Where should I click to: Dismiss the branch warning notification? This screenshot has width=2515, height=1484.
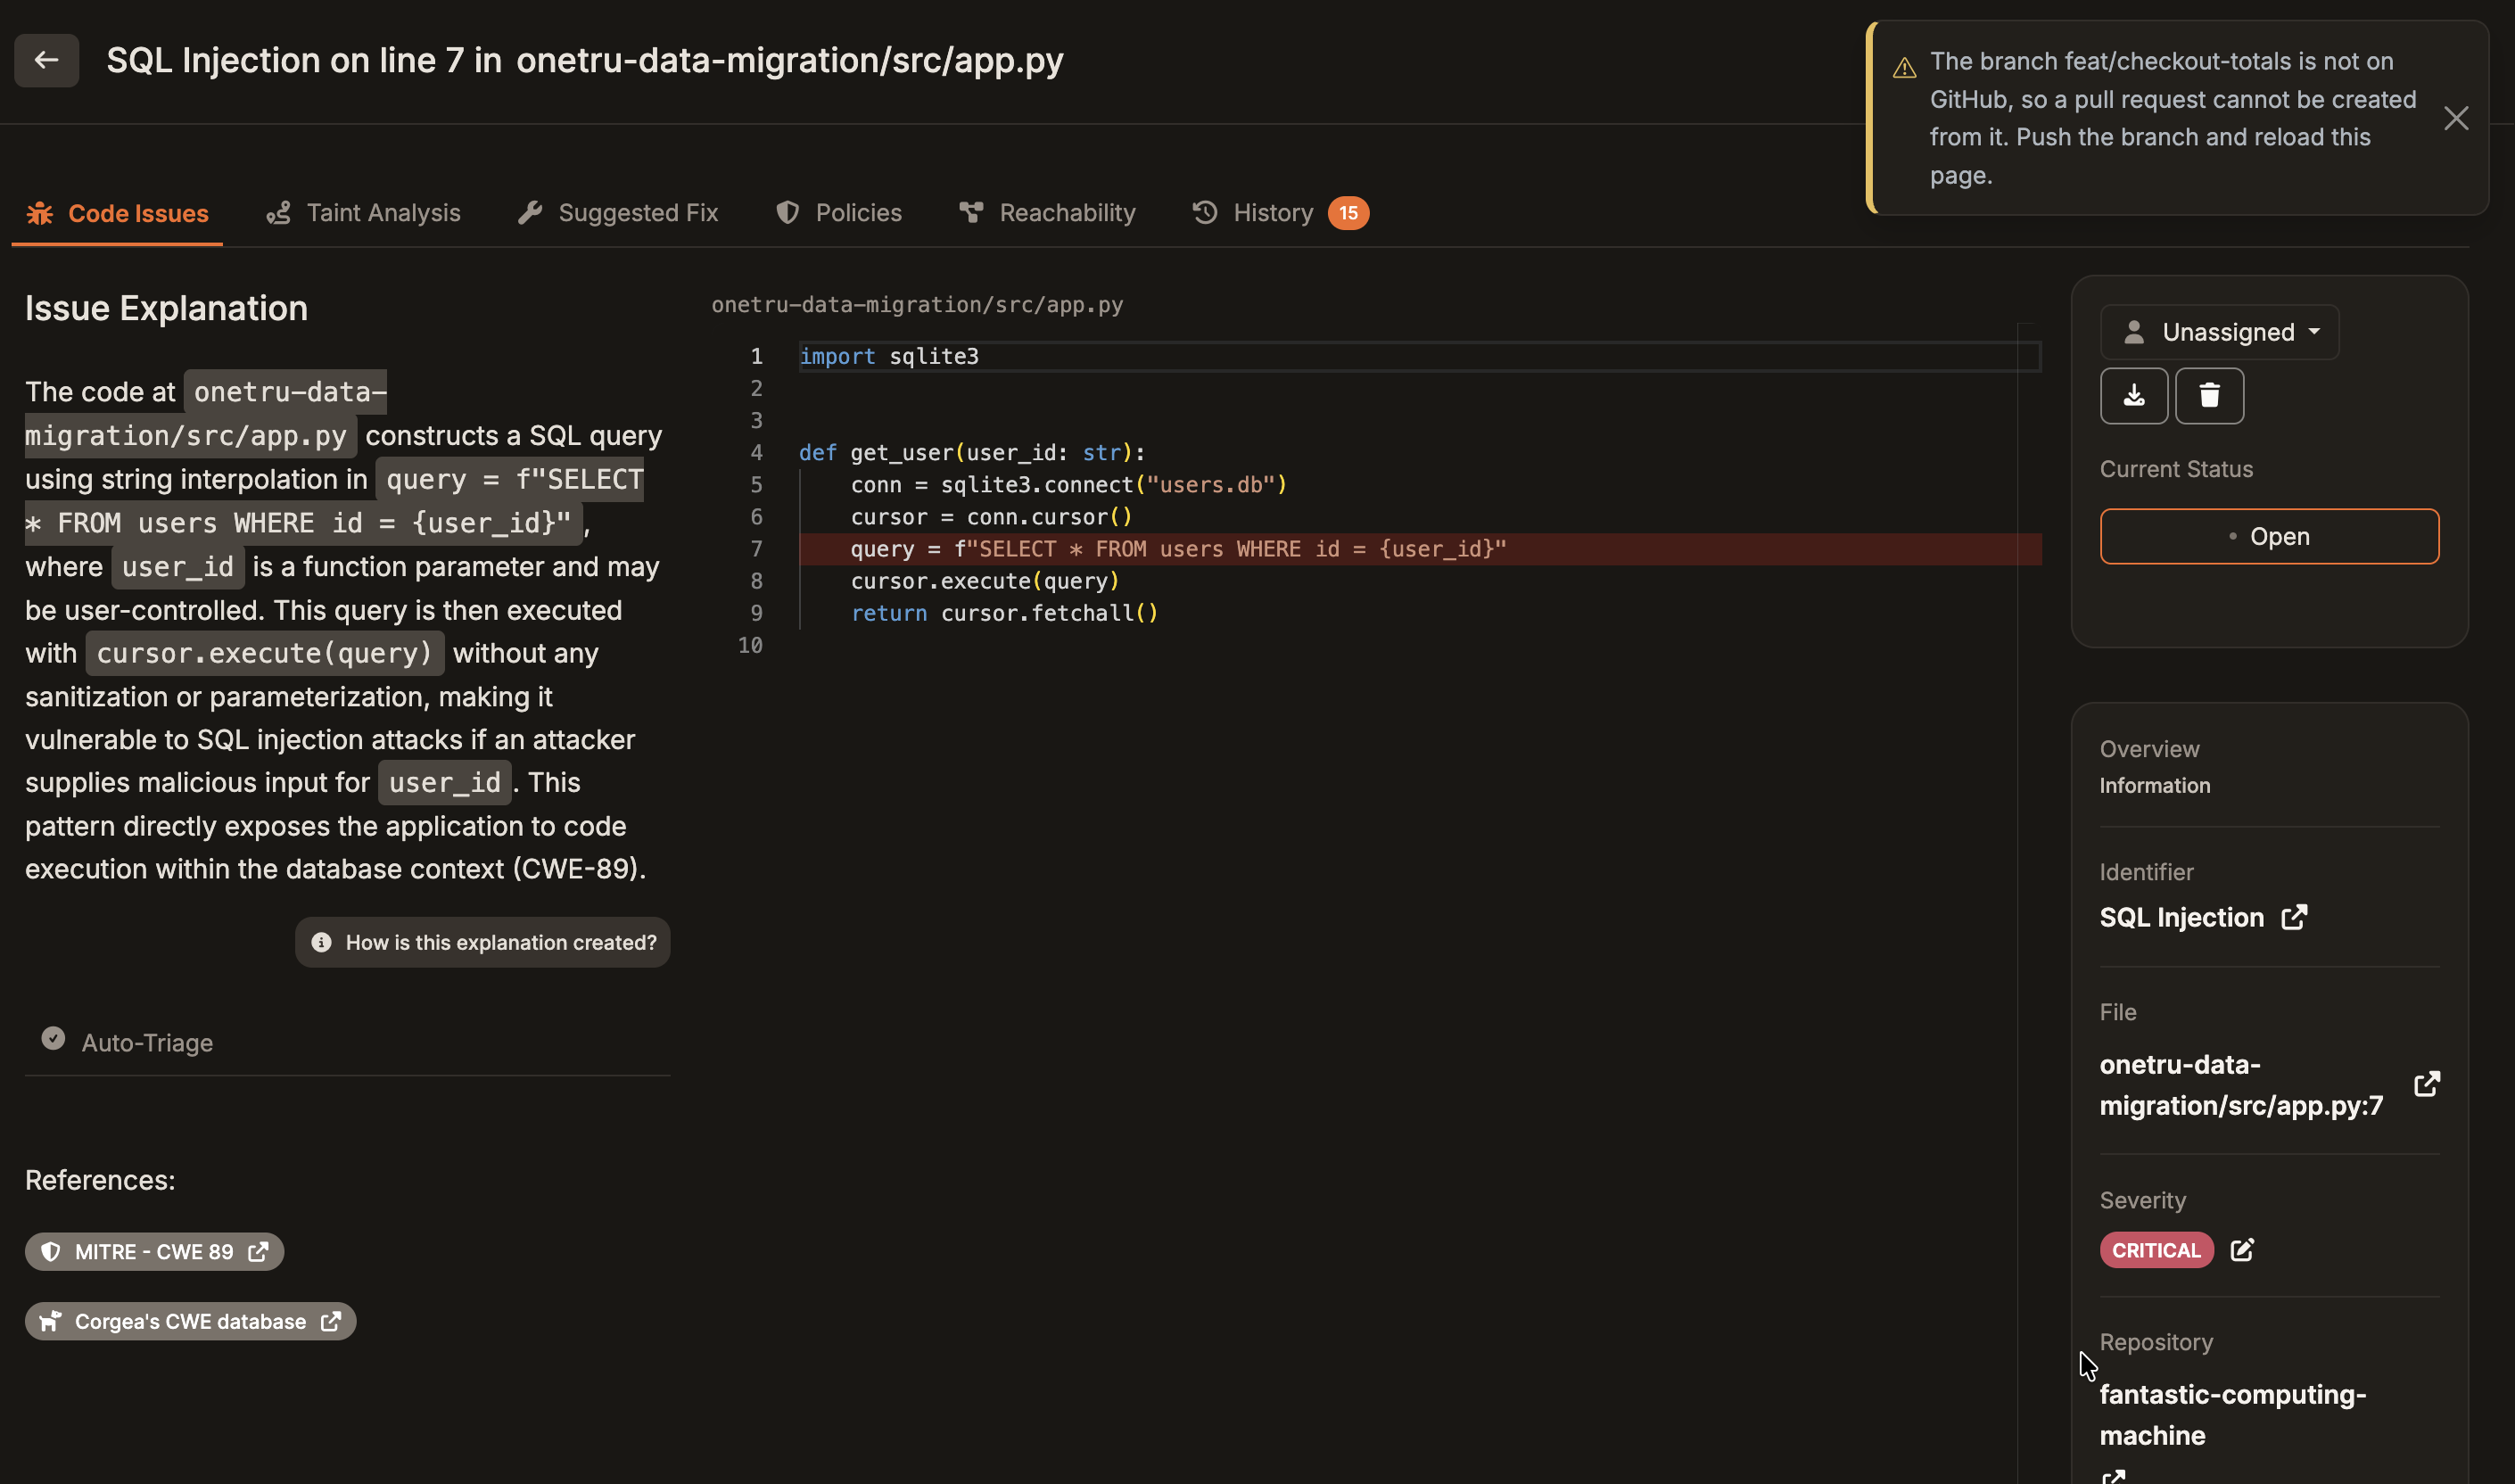pyautogui.click(x=2456, y=118)
